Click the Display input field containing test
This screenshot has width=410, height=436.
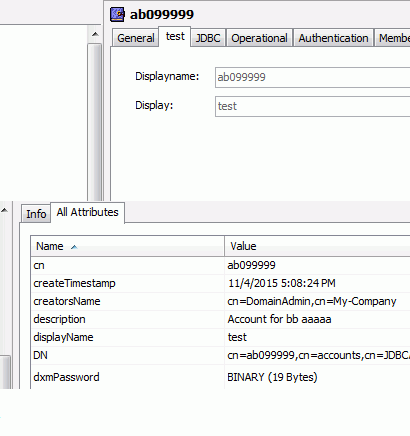click(x=313, y=106)
